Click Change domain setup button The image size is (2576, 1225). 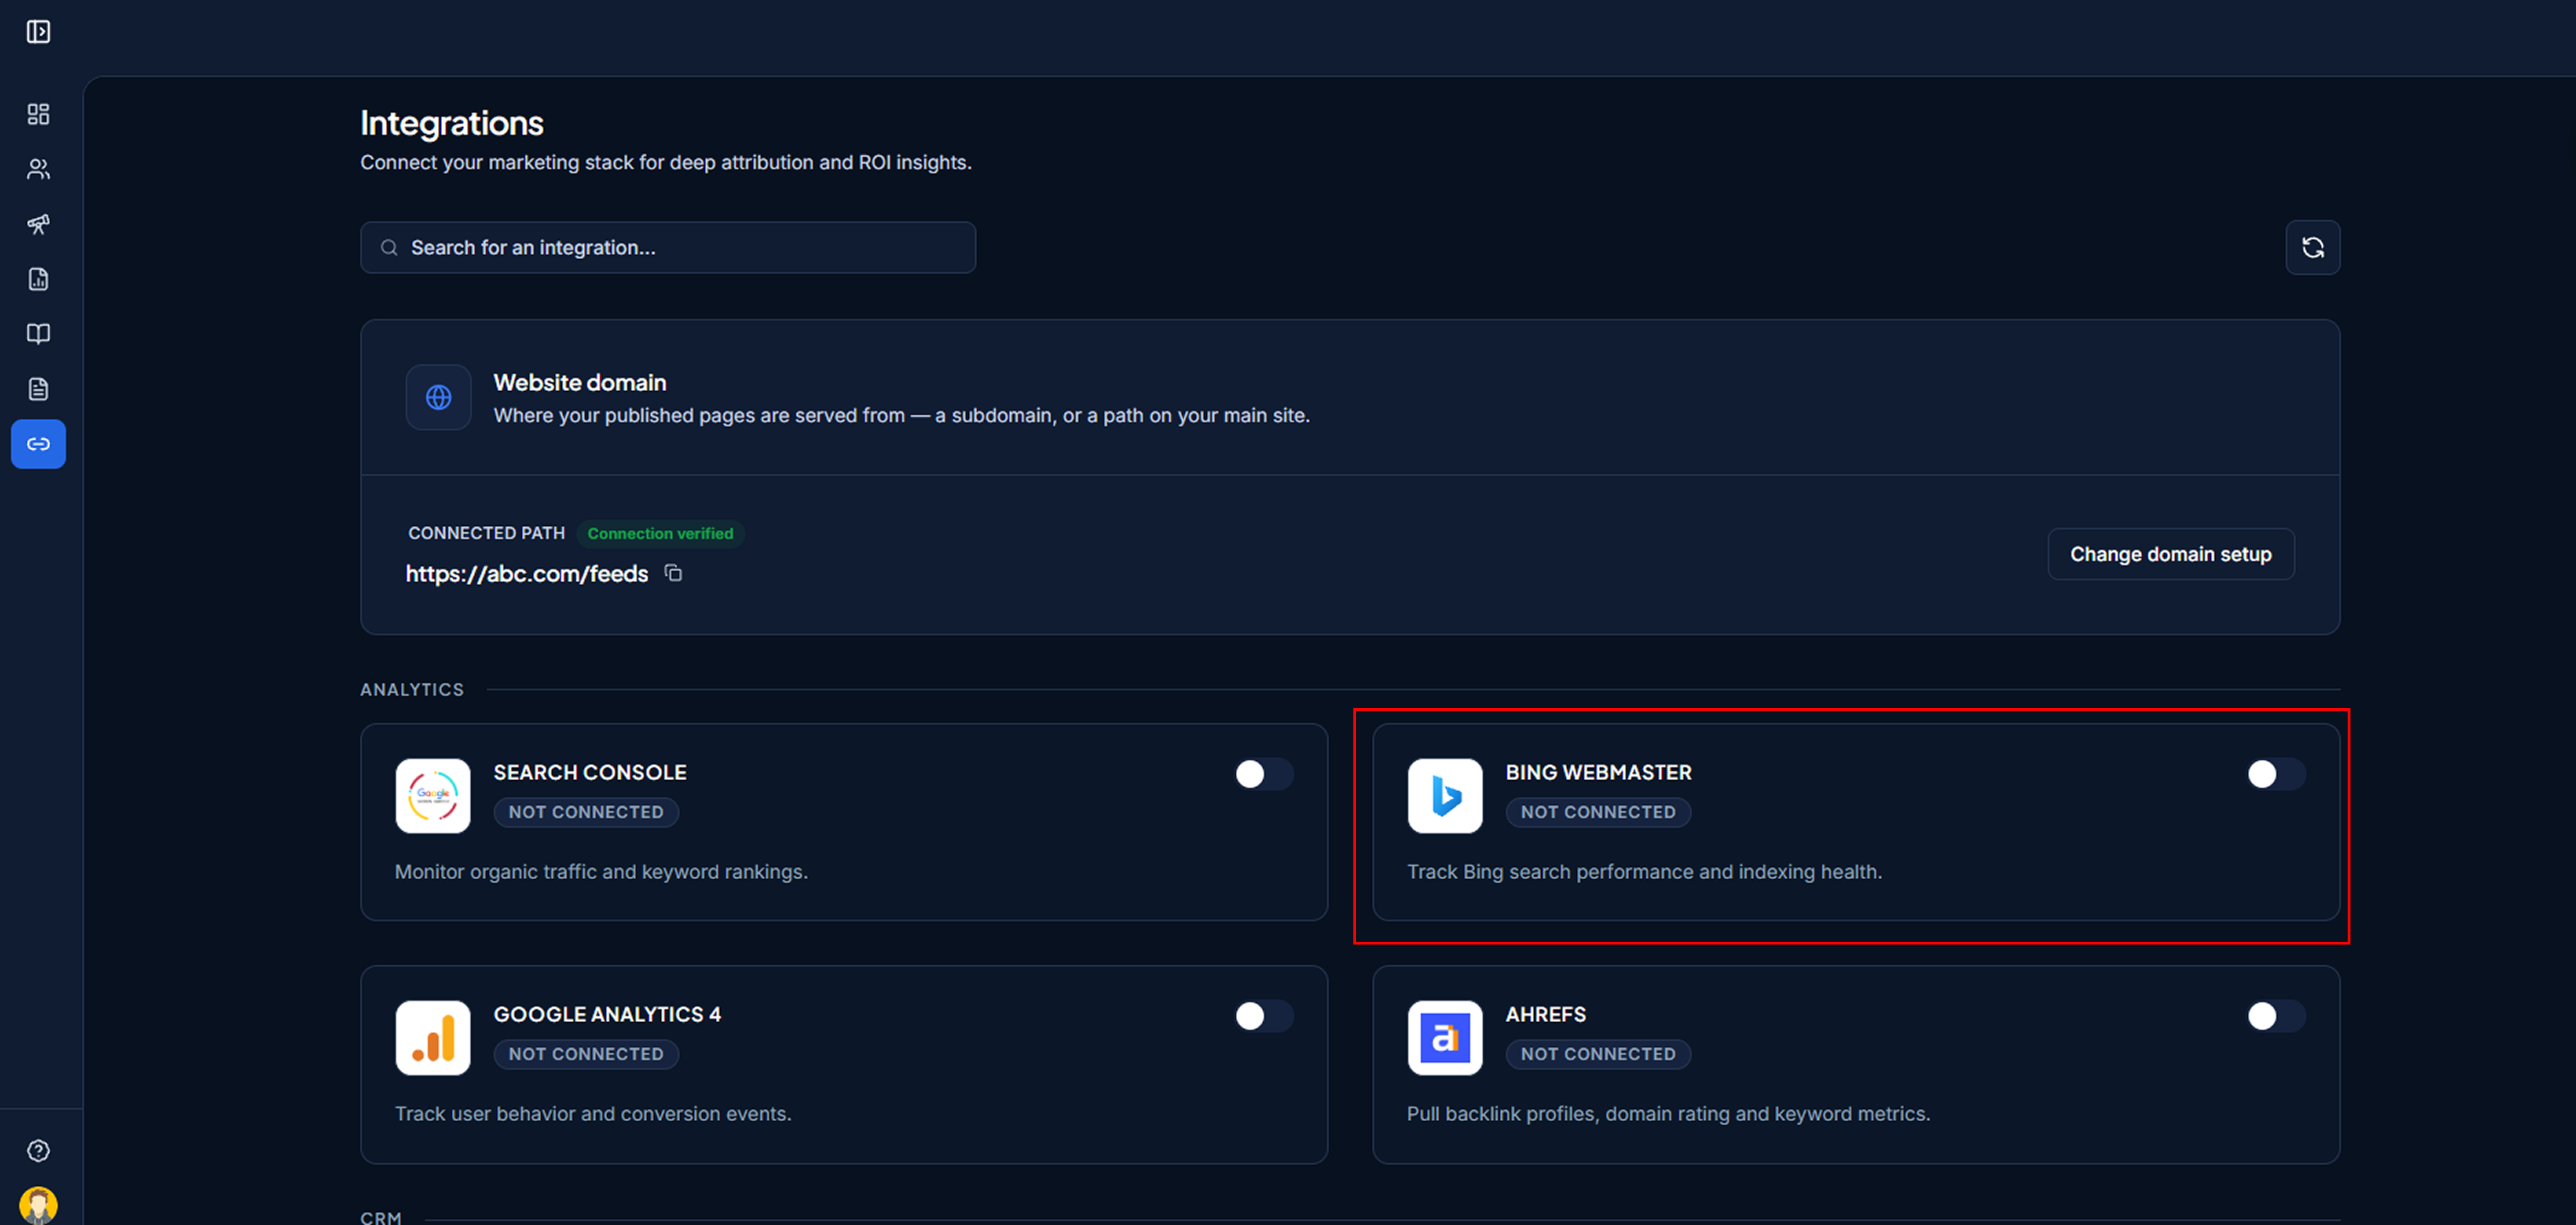coord(2171,554)
